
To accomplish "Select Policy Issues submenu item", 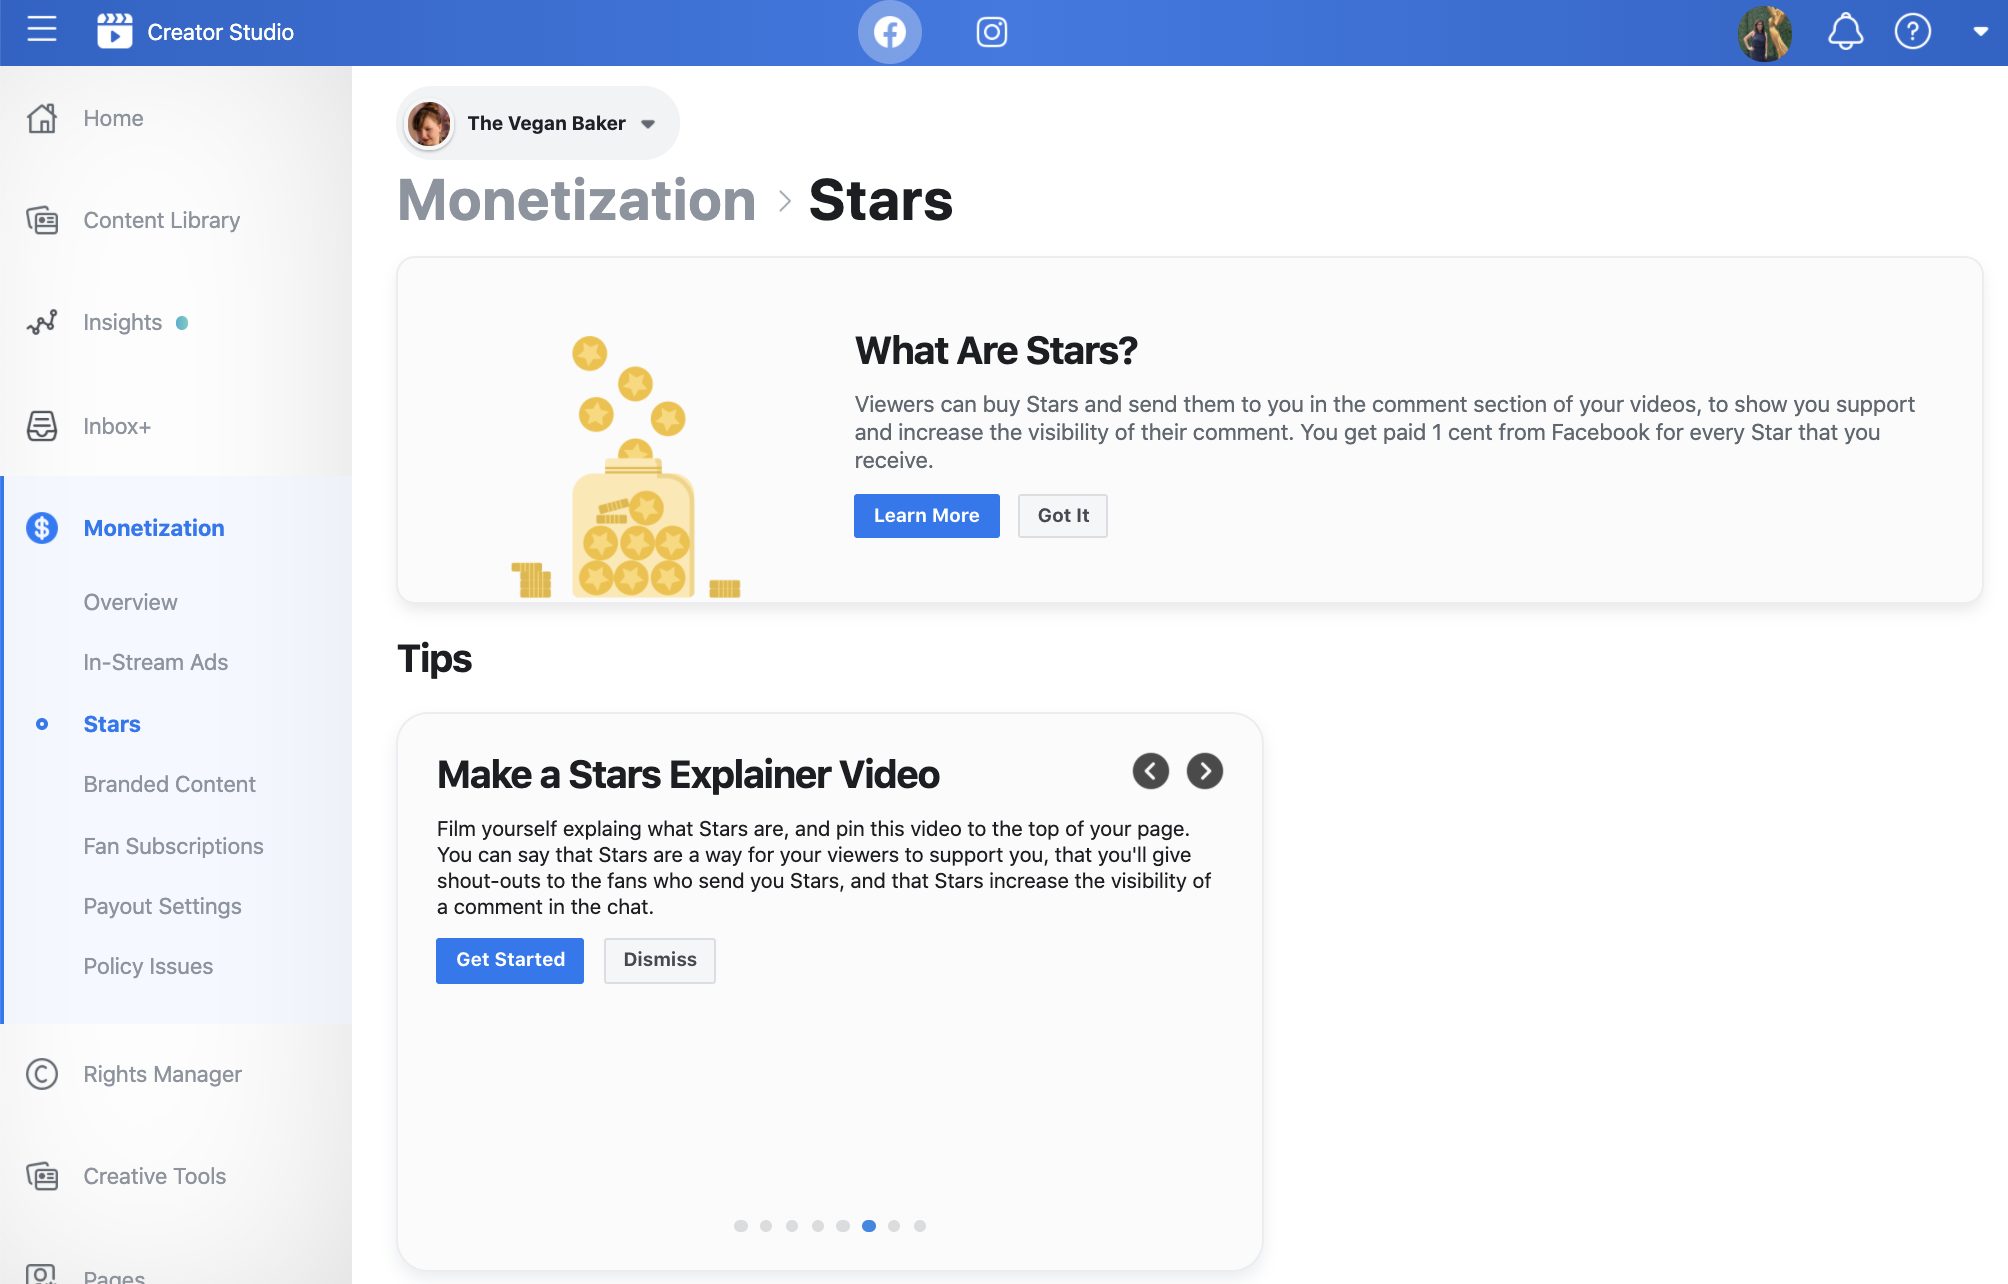I will coord(148,966).
